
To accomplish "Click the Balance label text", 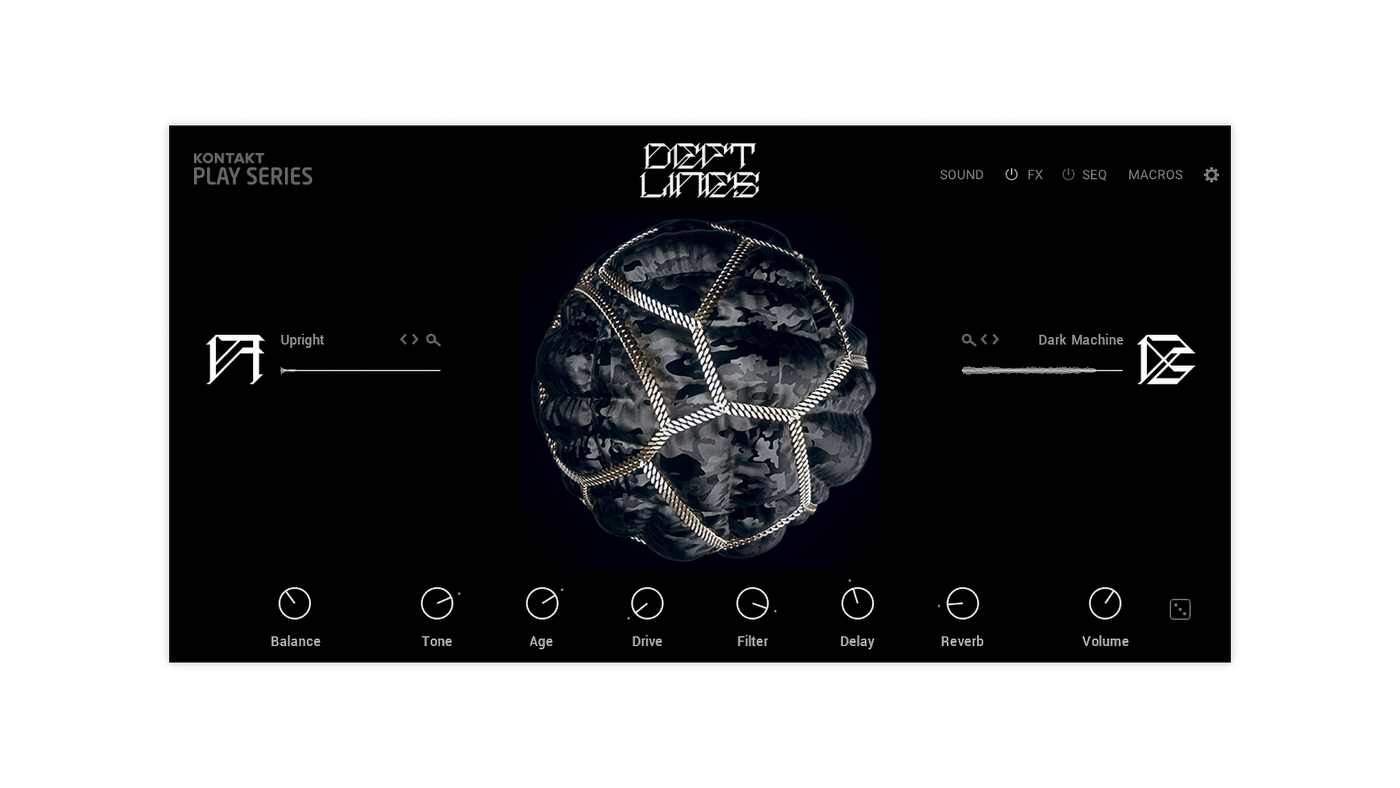I will pyautogui.click(x=296, y=642).
